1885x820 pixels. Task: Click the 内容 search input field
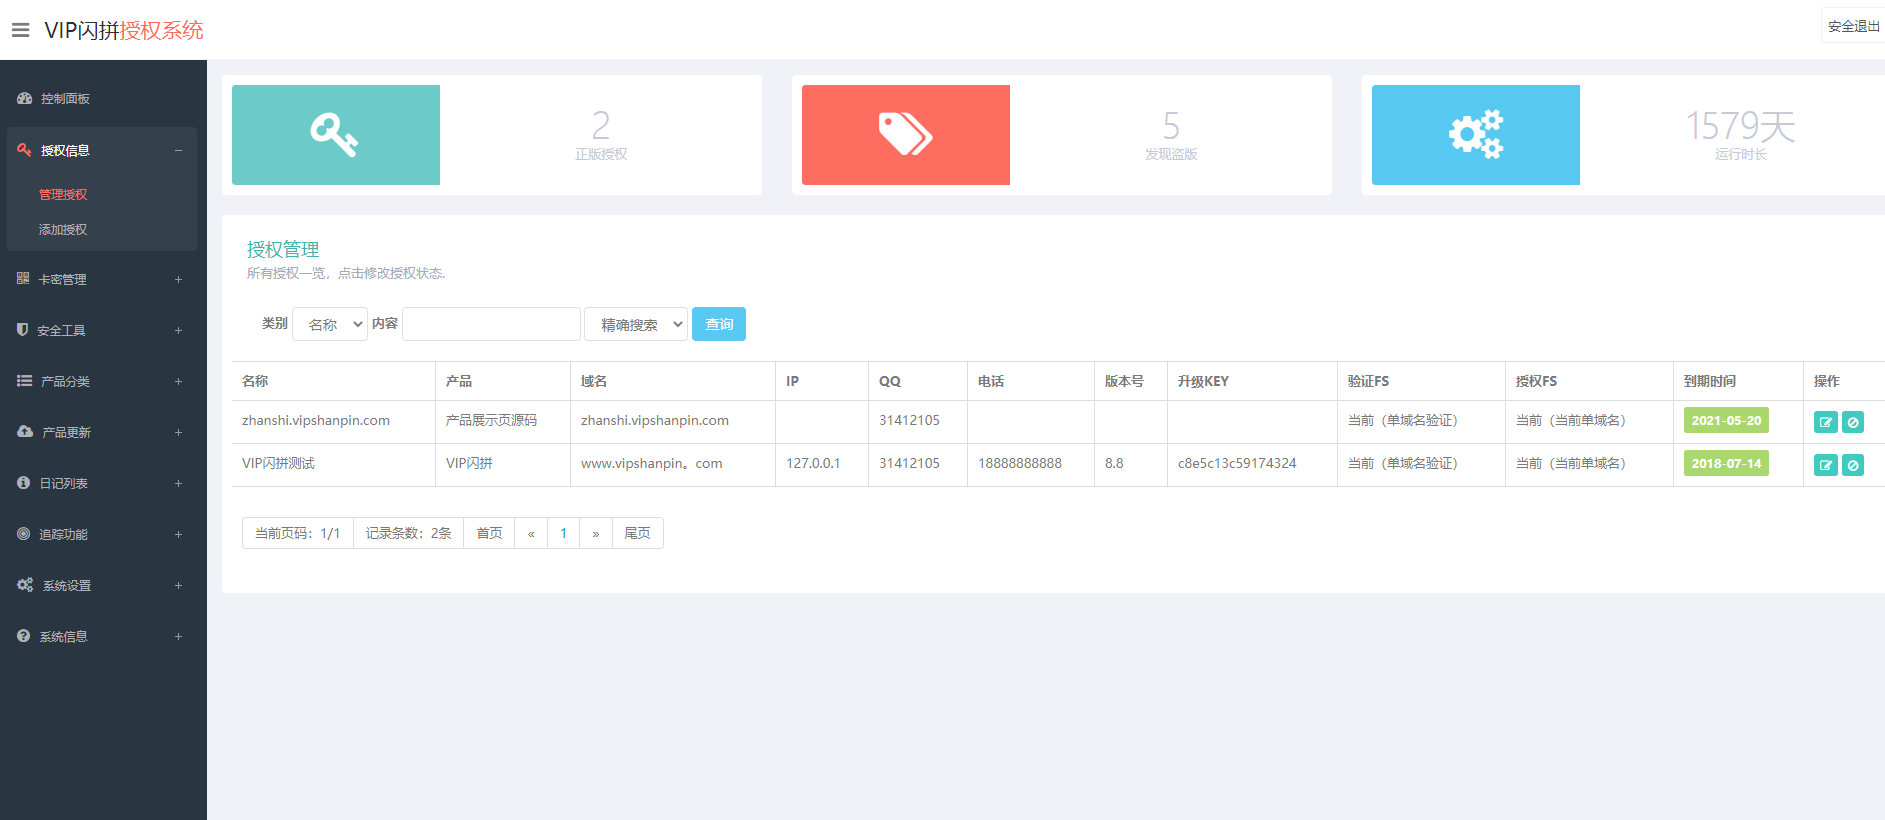tap(491, 324)
